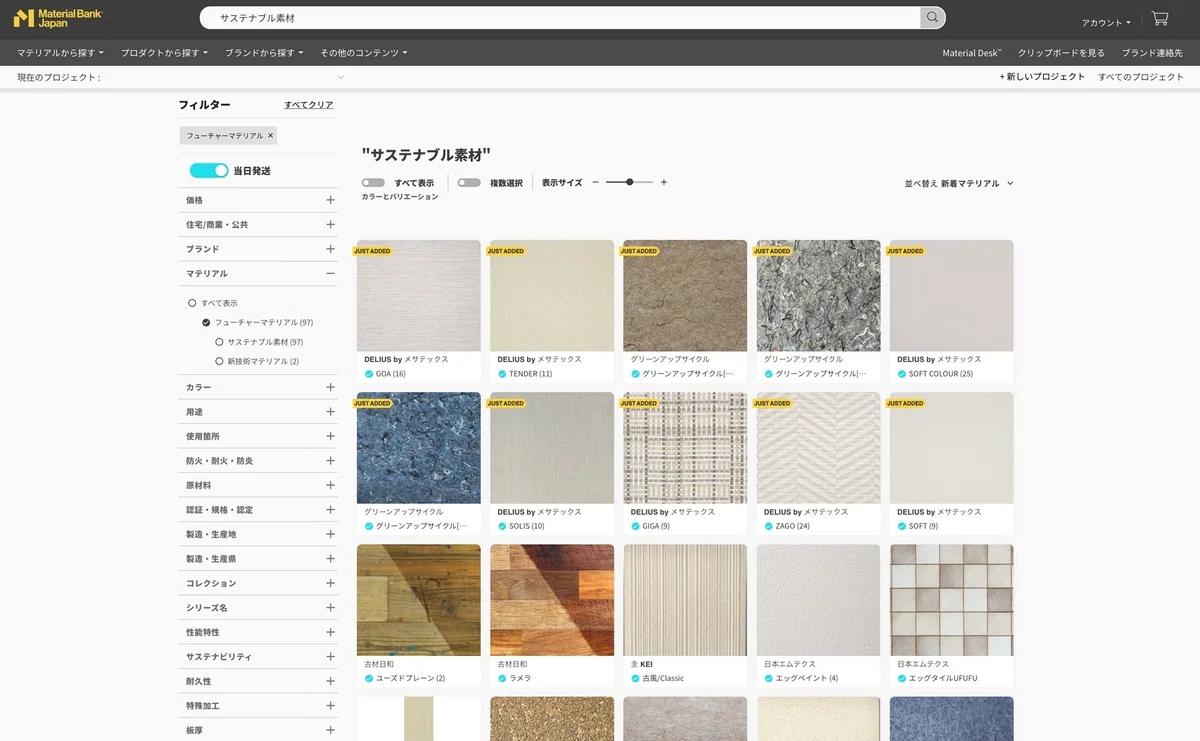Click the verified check icon beside GOA (16)
This screenshot has width=1200, height=741.
[369, 373]
